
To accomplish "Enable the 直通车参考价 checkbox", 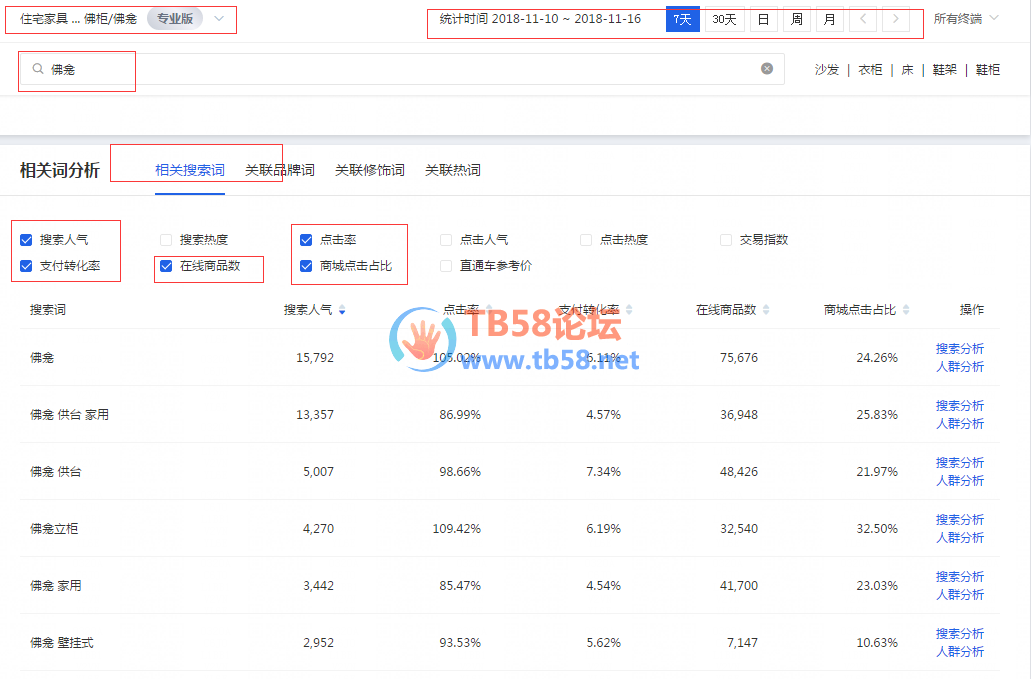I will (446, 266).
